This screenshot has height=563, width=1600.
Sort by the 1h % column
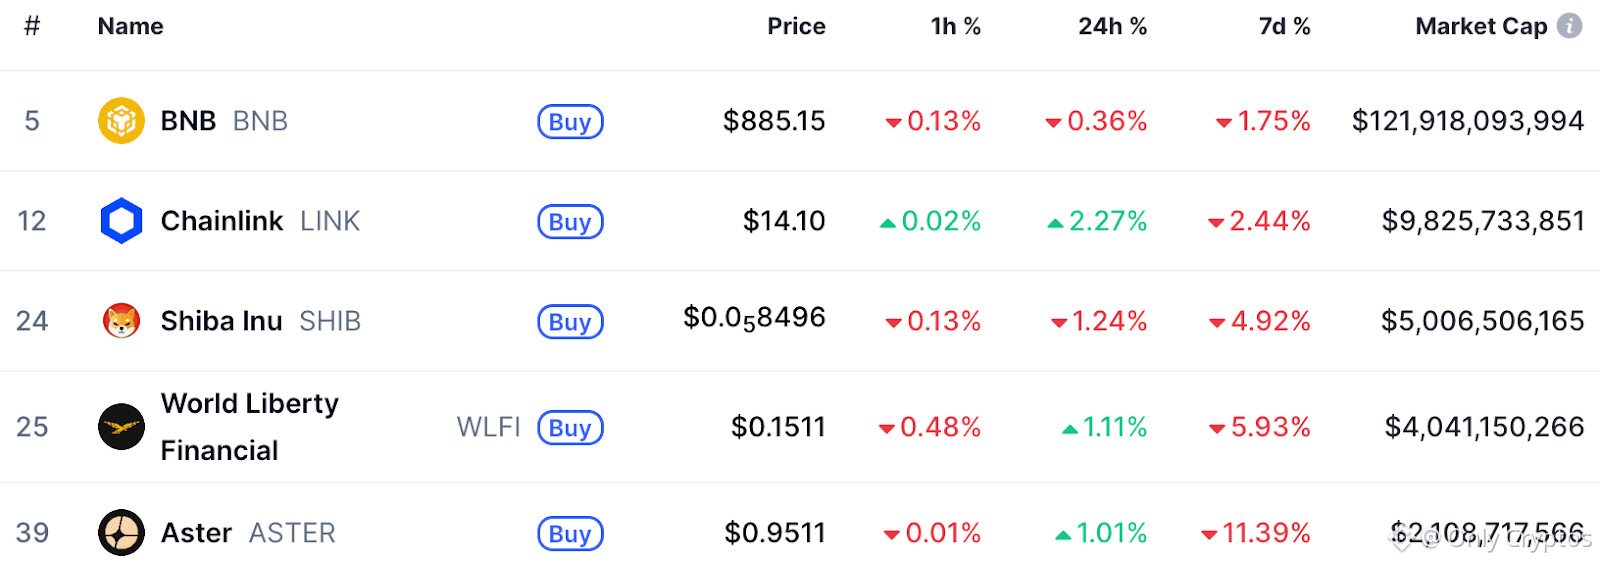tap(955, 26)
